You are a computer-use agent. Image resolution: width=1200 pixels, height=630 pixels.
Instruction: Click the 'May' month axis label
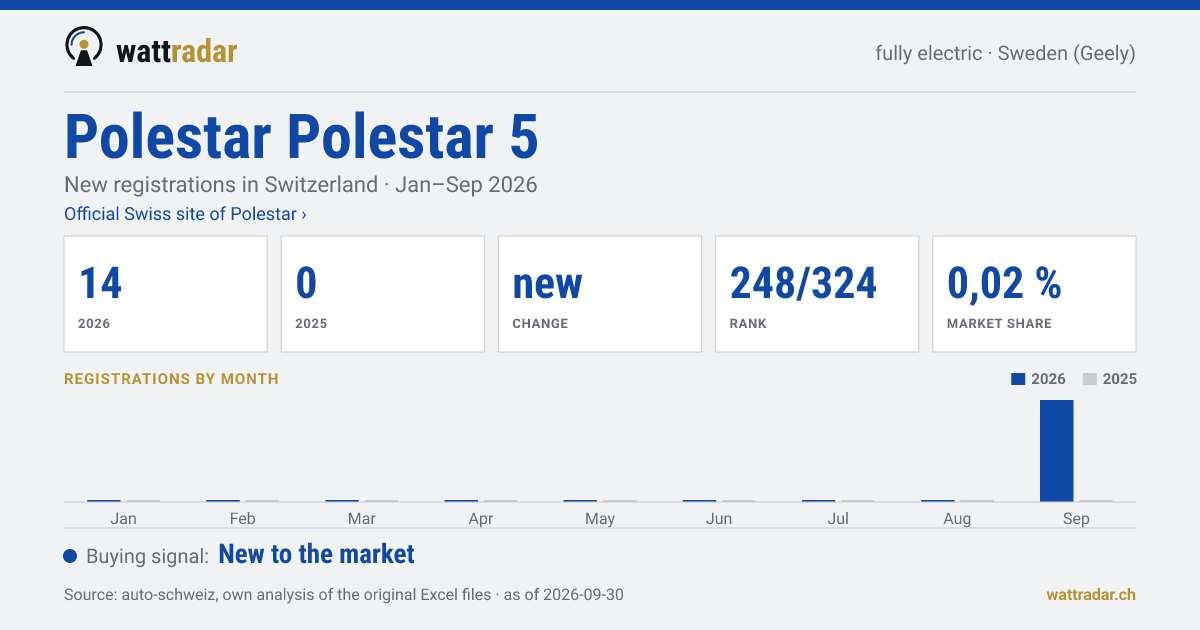[600, 519]
